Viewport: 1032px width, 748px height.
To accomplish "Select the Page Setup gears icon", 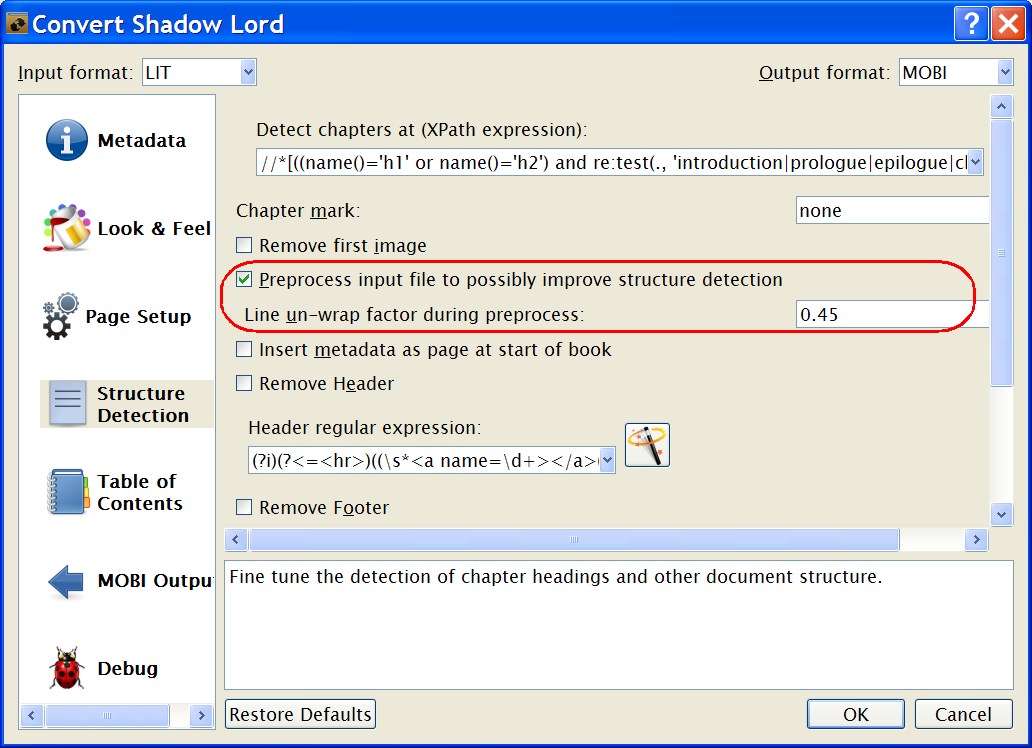I will [60, 316].
